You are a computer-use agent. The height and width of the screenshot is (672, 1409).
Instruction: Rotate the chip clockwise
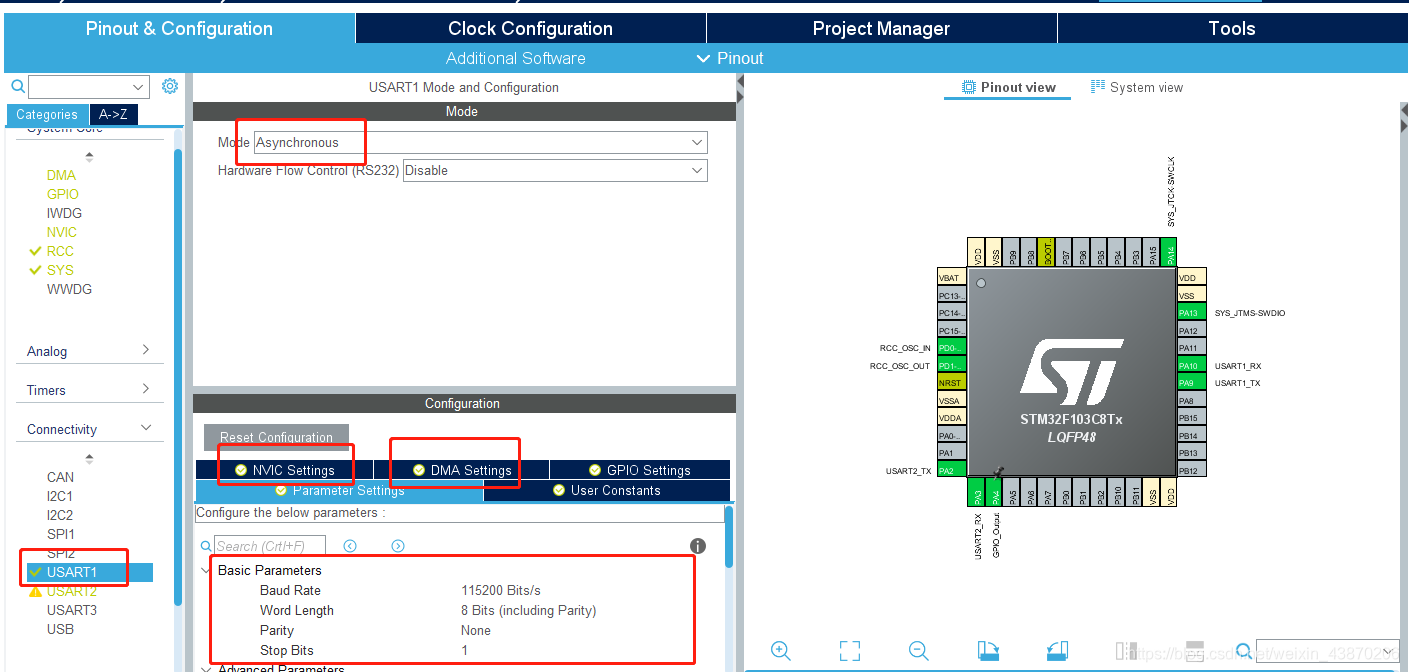(988, 651)
